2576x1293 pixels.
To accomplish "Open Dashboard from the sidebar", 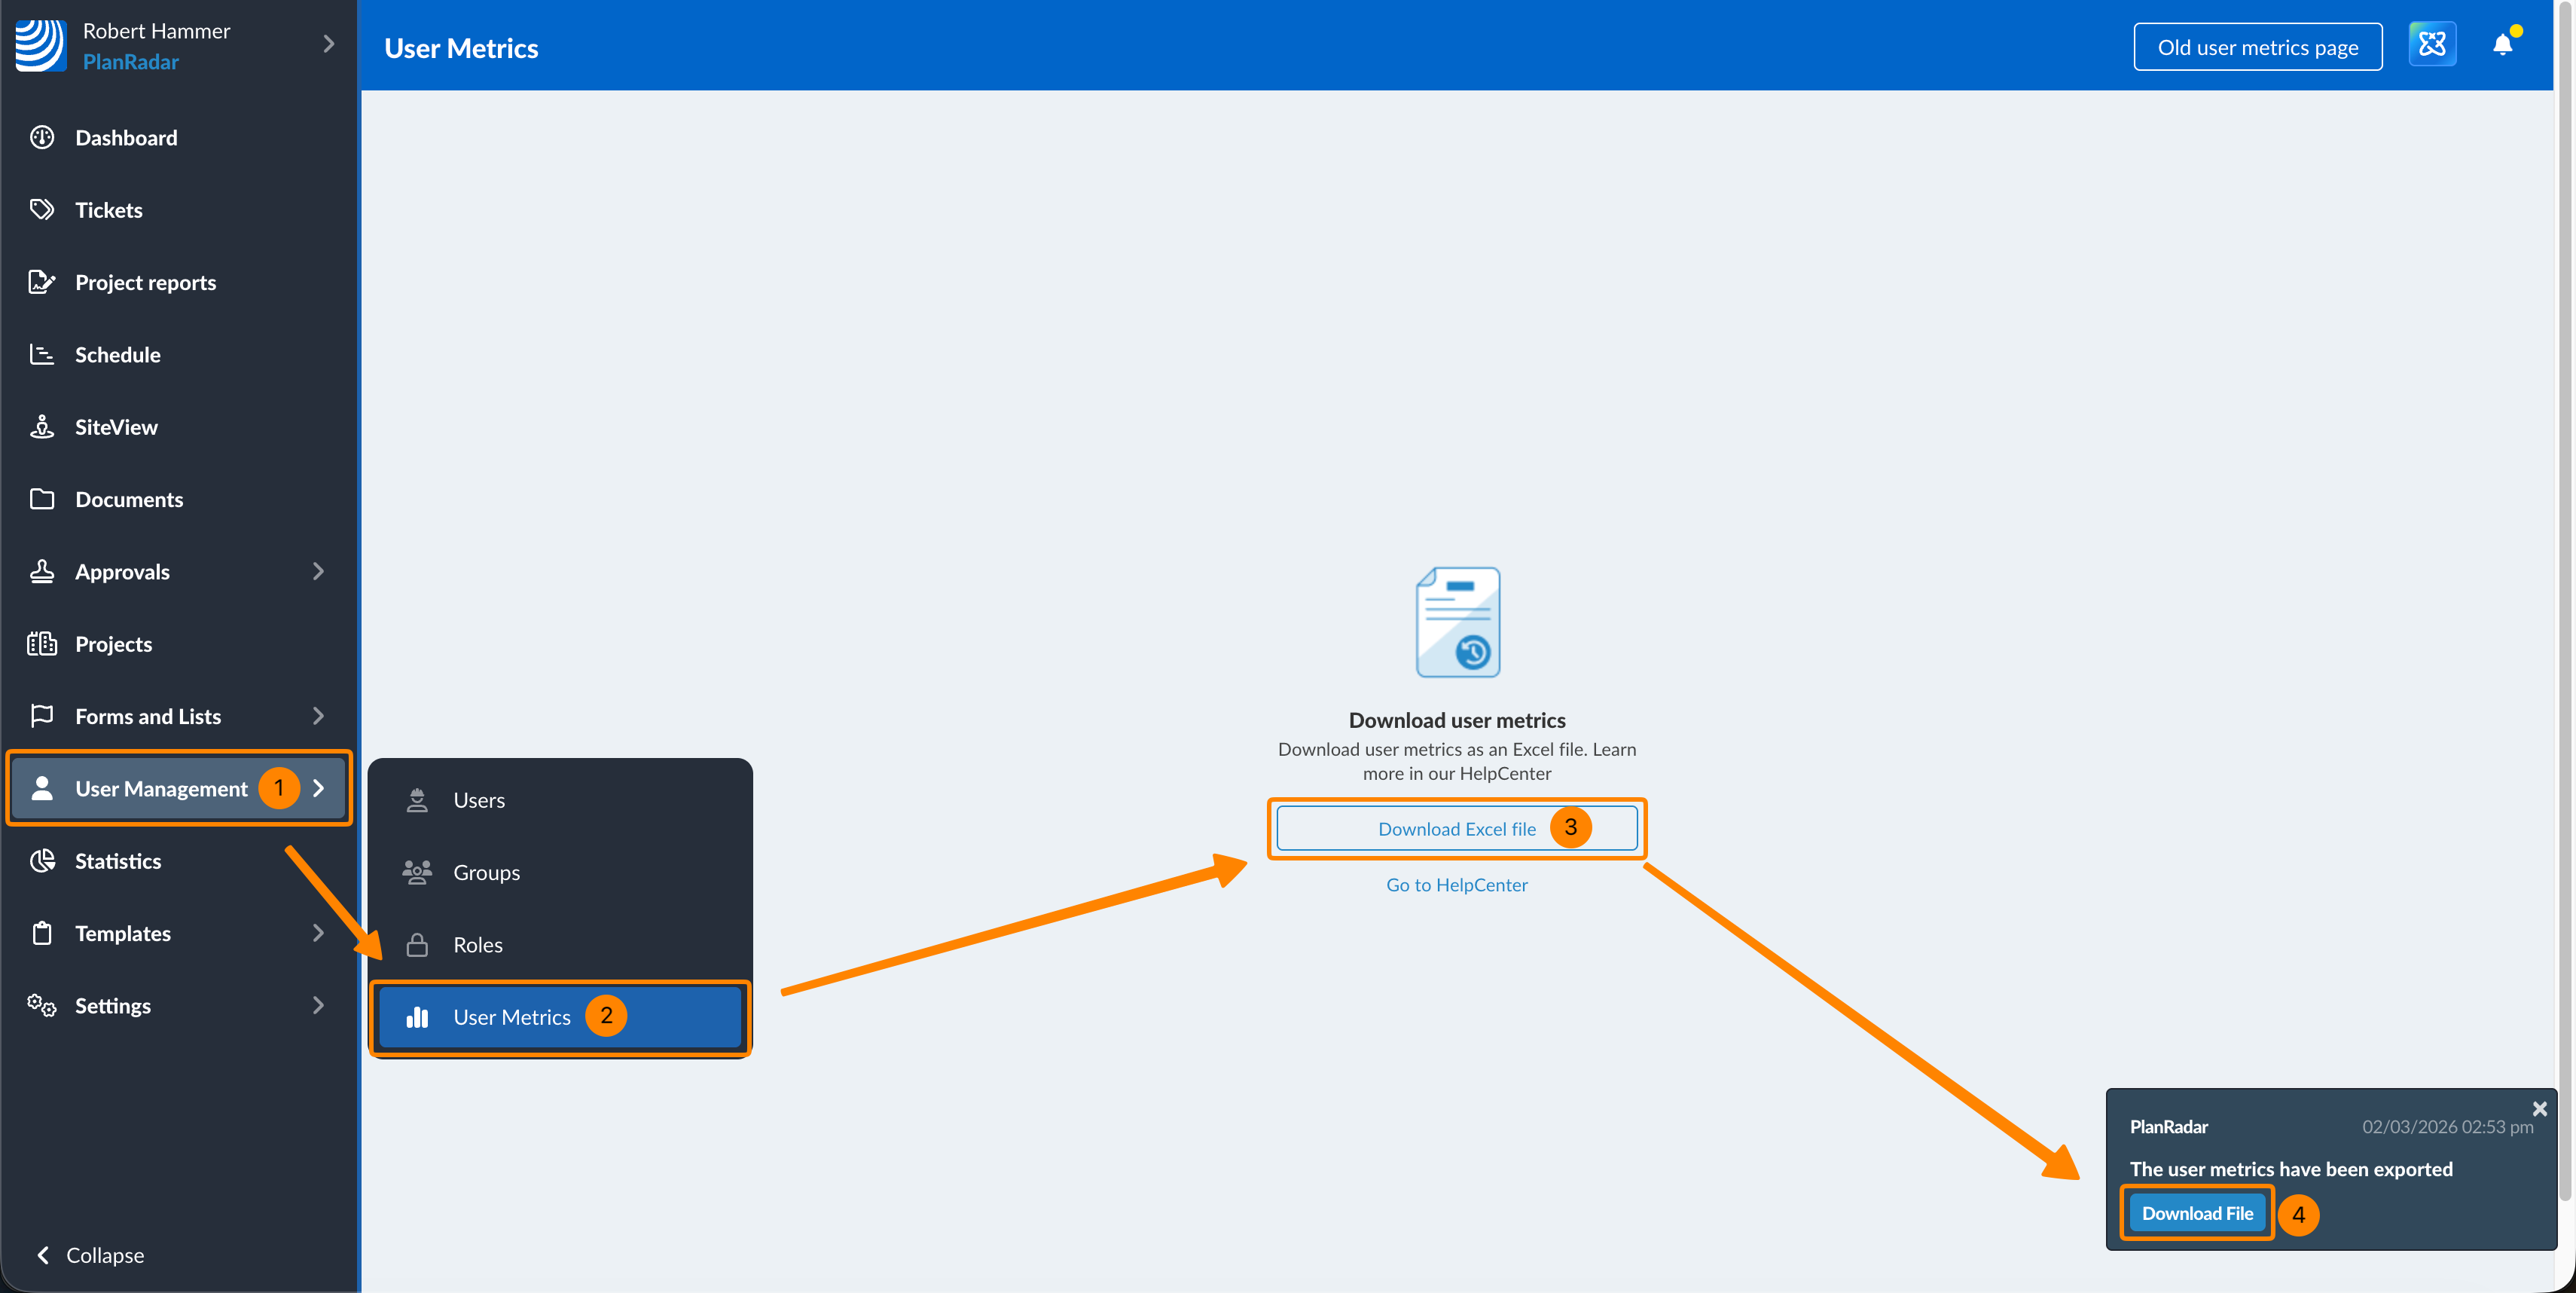I will pos(126,138).
